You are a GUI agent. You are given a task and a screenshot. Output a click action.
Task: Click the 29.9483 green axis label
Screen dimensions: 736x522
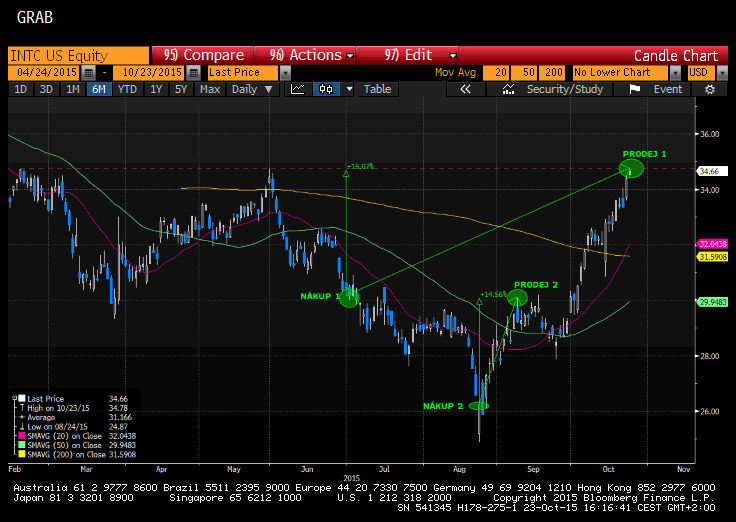713,302
